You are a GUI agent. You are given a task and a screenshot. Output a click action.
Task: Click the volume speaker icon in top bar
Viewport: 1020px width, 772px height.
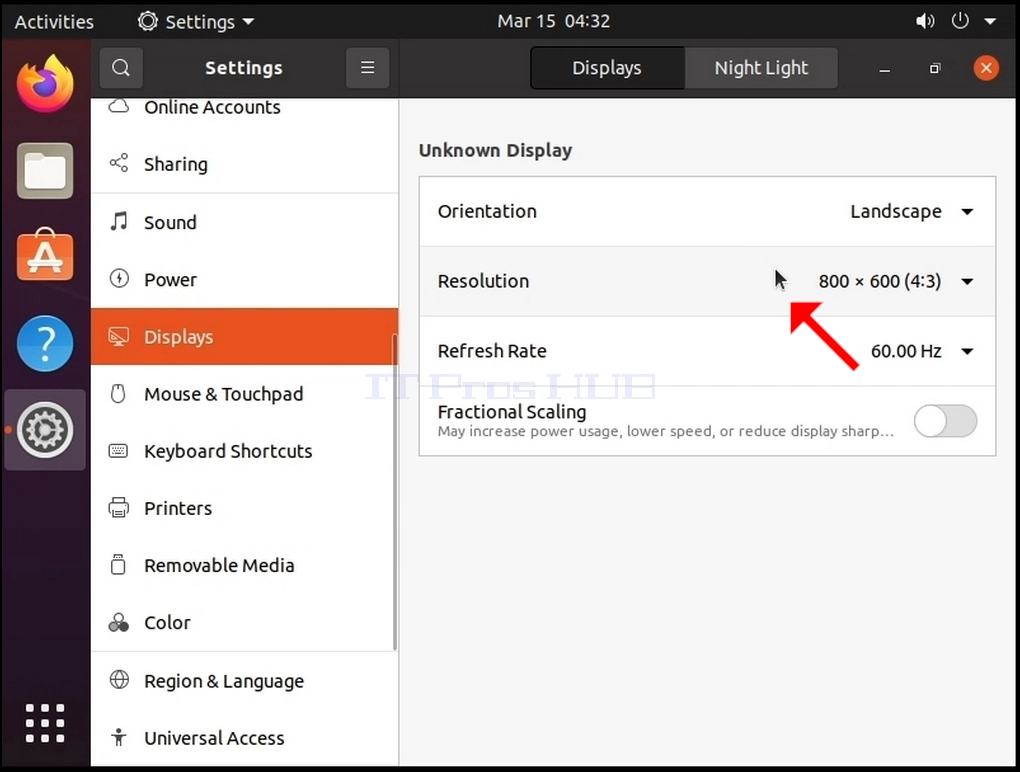point(925,21)
